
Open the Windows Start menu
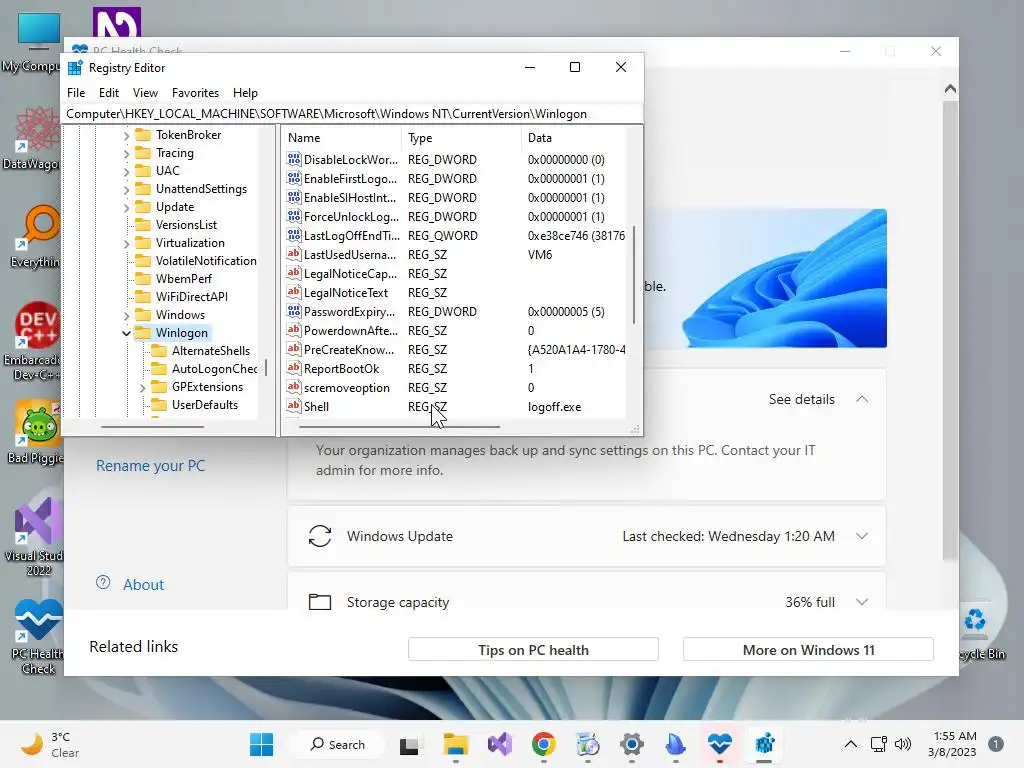click(261, 744)
